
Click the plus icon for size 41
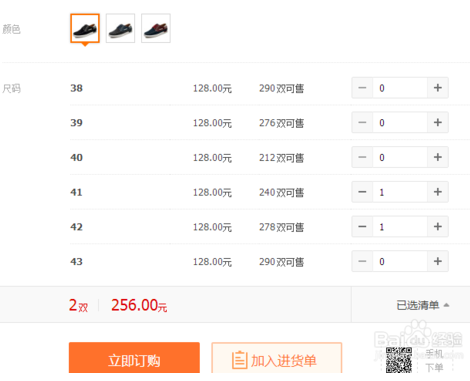tap(438, 192)
